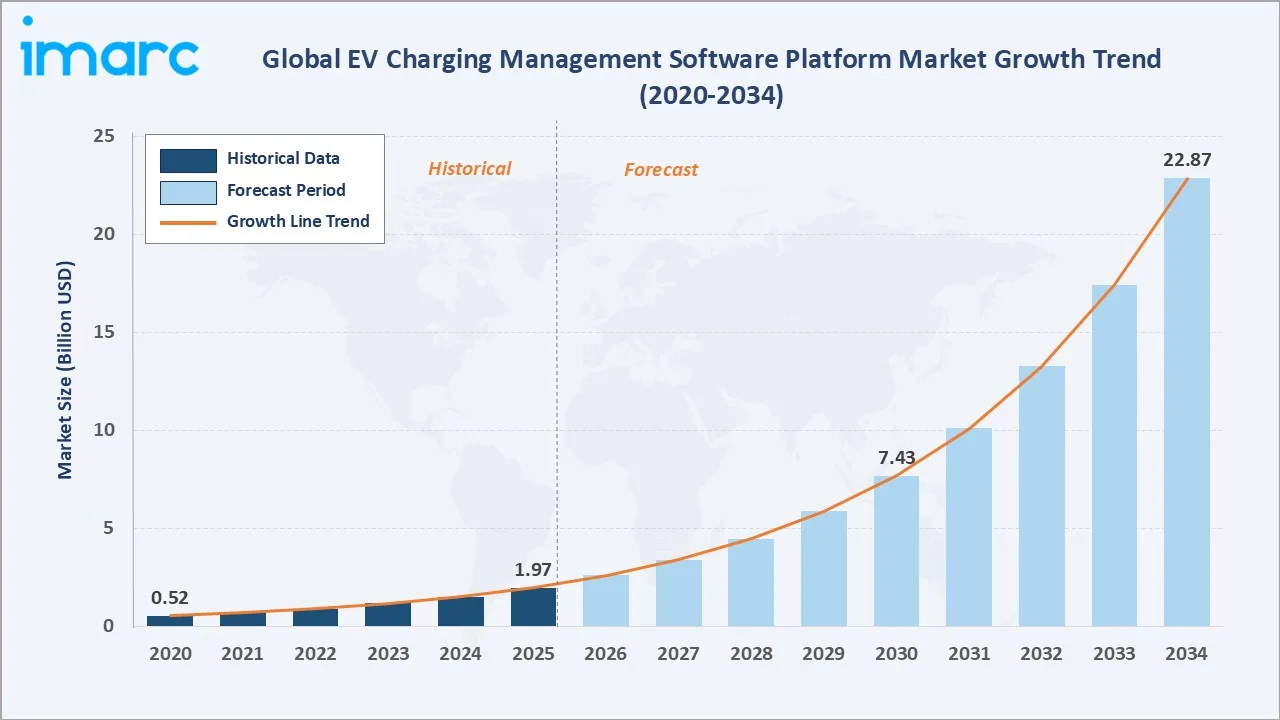The height and width of the screenshot is (720, 1280).
Task: Click the "Market Size (Billion USD)" axis title
Action: point(65,371)
